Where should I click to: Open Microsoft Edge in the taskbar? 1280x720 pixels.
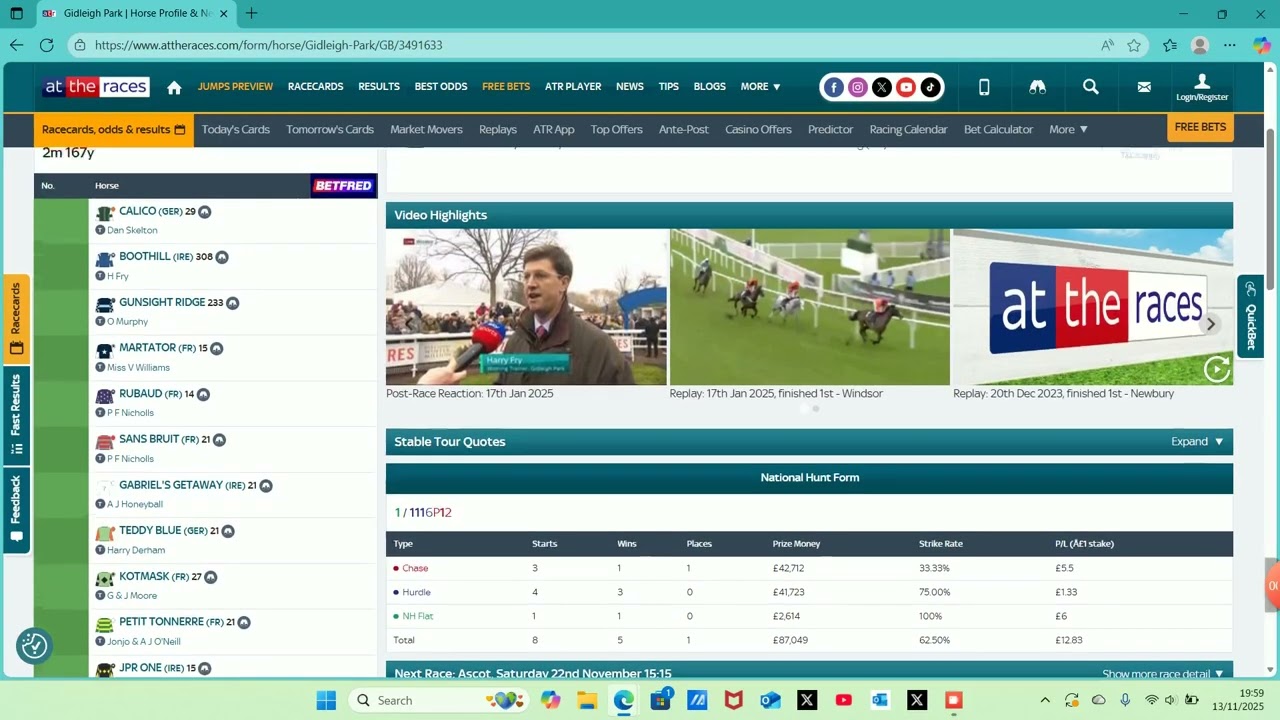pos(624,700)
